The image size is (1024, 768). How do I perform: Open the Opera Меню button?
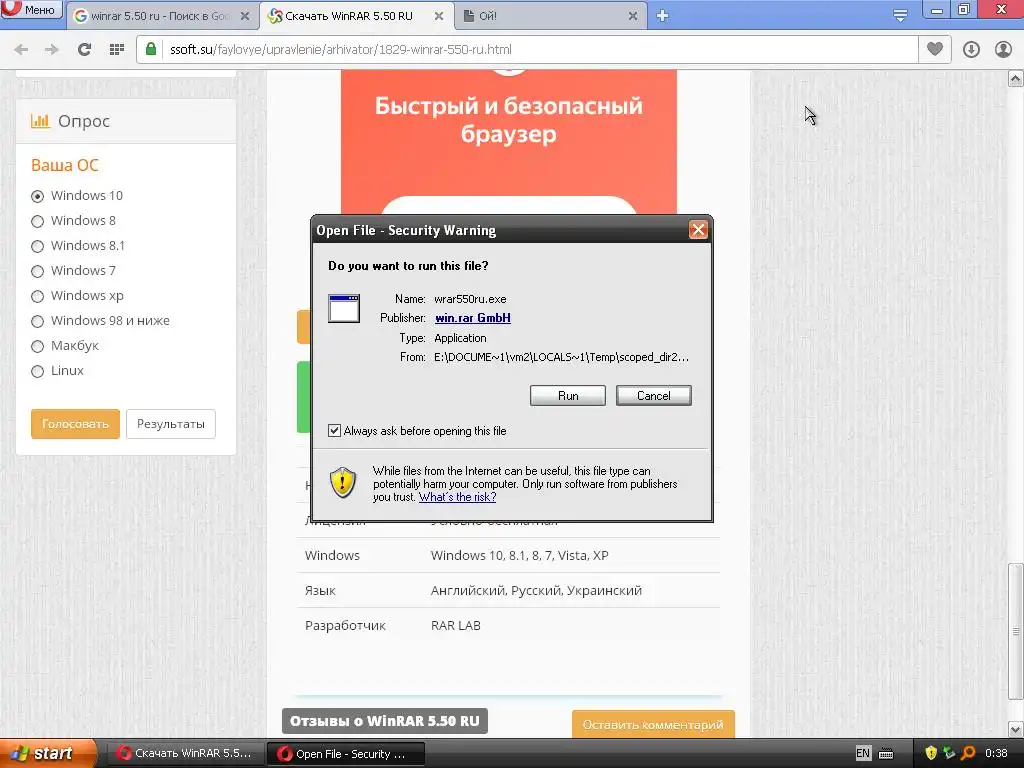[31, 10]
